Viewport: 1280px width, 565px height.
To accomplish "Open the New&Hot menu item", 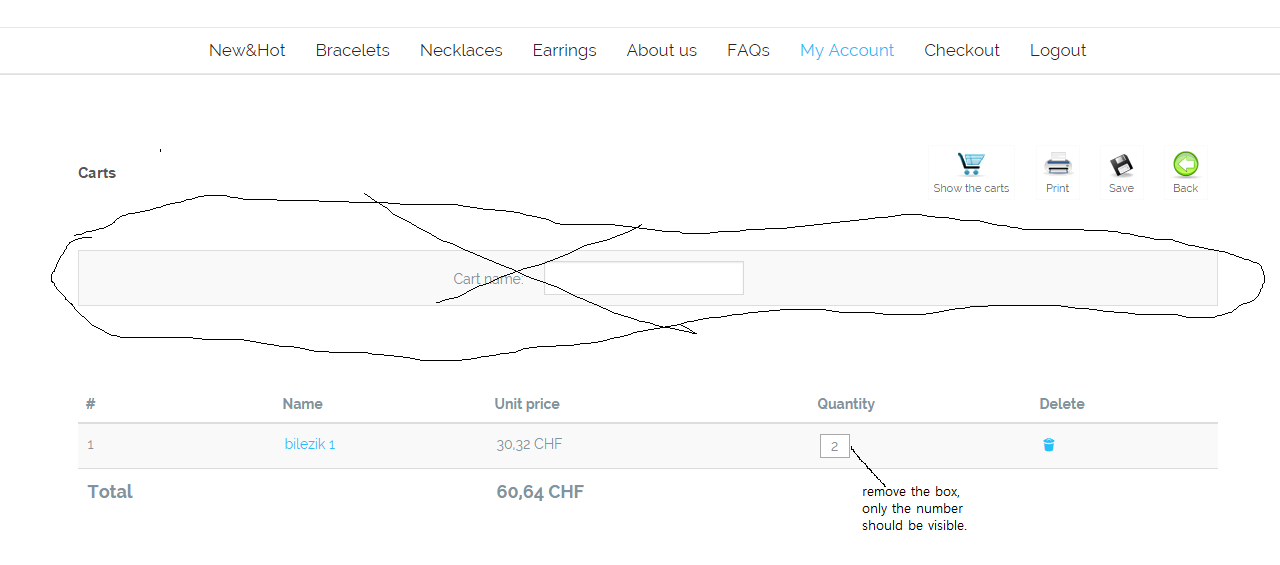I will pyautogui.click(x=247, y=50).
